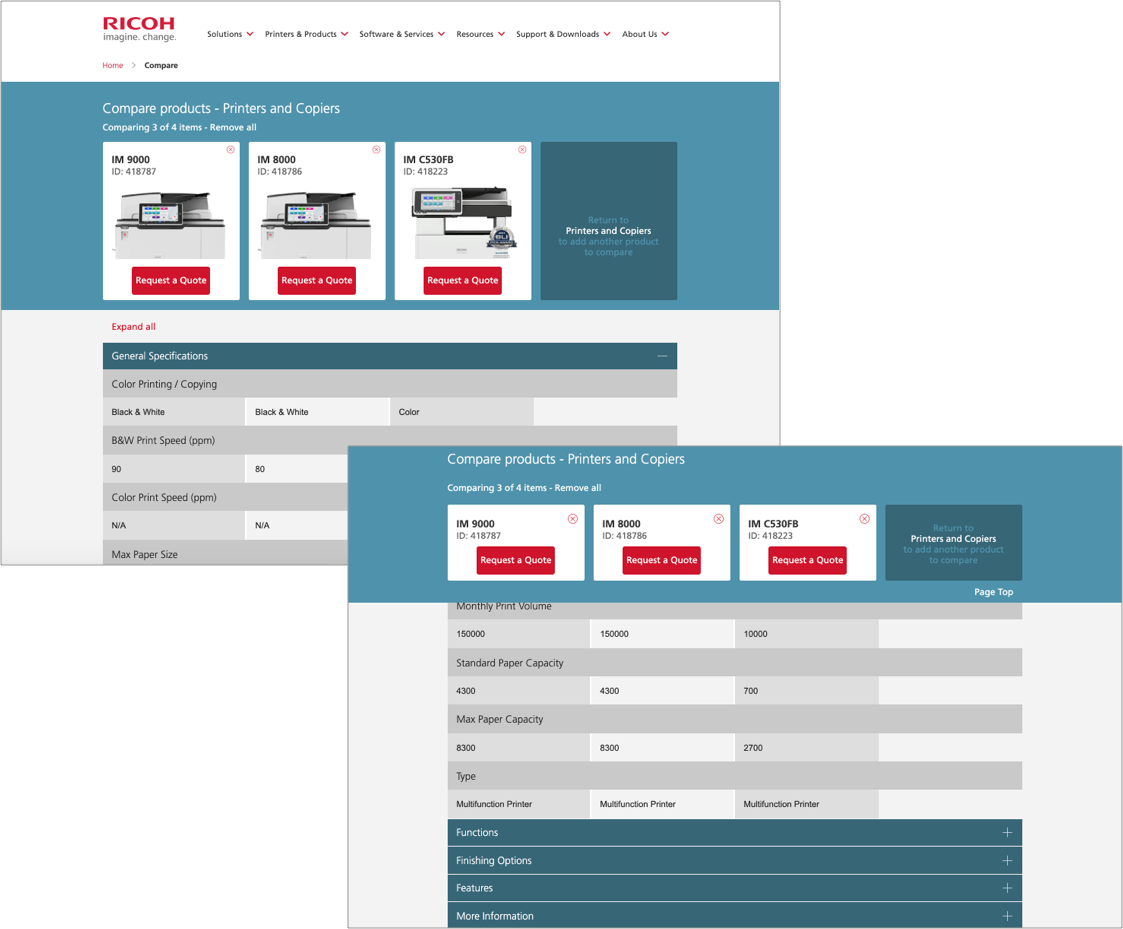The image size is (1123, 929).
Task: Click Max Paper Capacity value 2700
Action: coord(753,748)
